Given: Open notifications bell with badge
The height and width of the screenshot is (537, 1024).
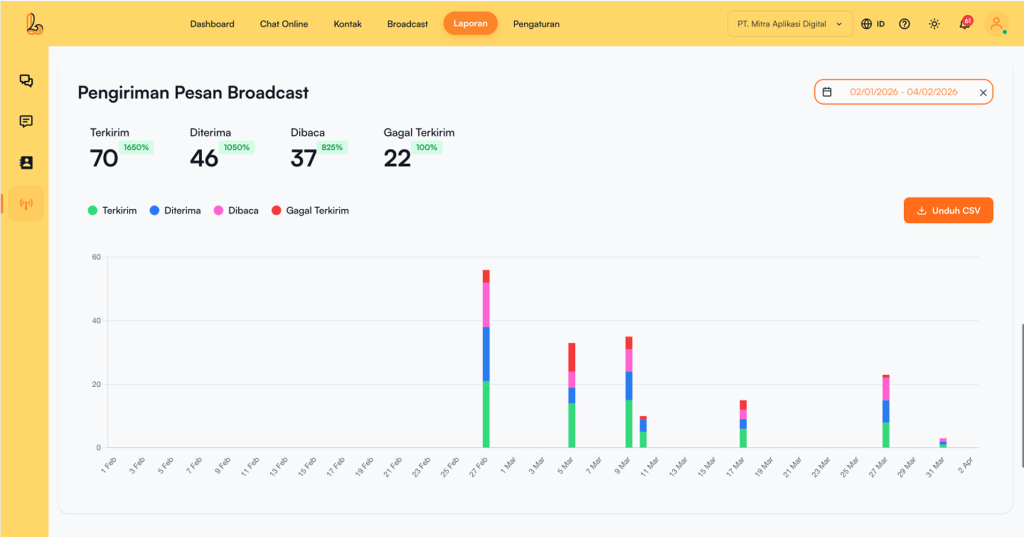Looking at the screenshot, I should [964, 24].
